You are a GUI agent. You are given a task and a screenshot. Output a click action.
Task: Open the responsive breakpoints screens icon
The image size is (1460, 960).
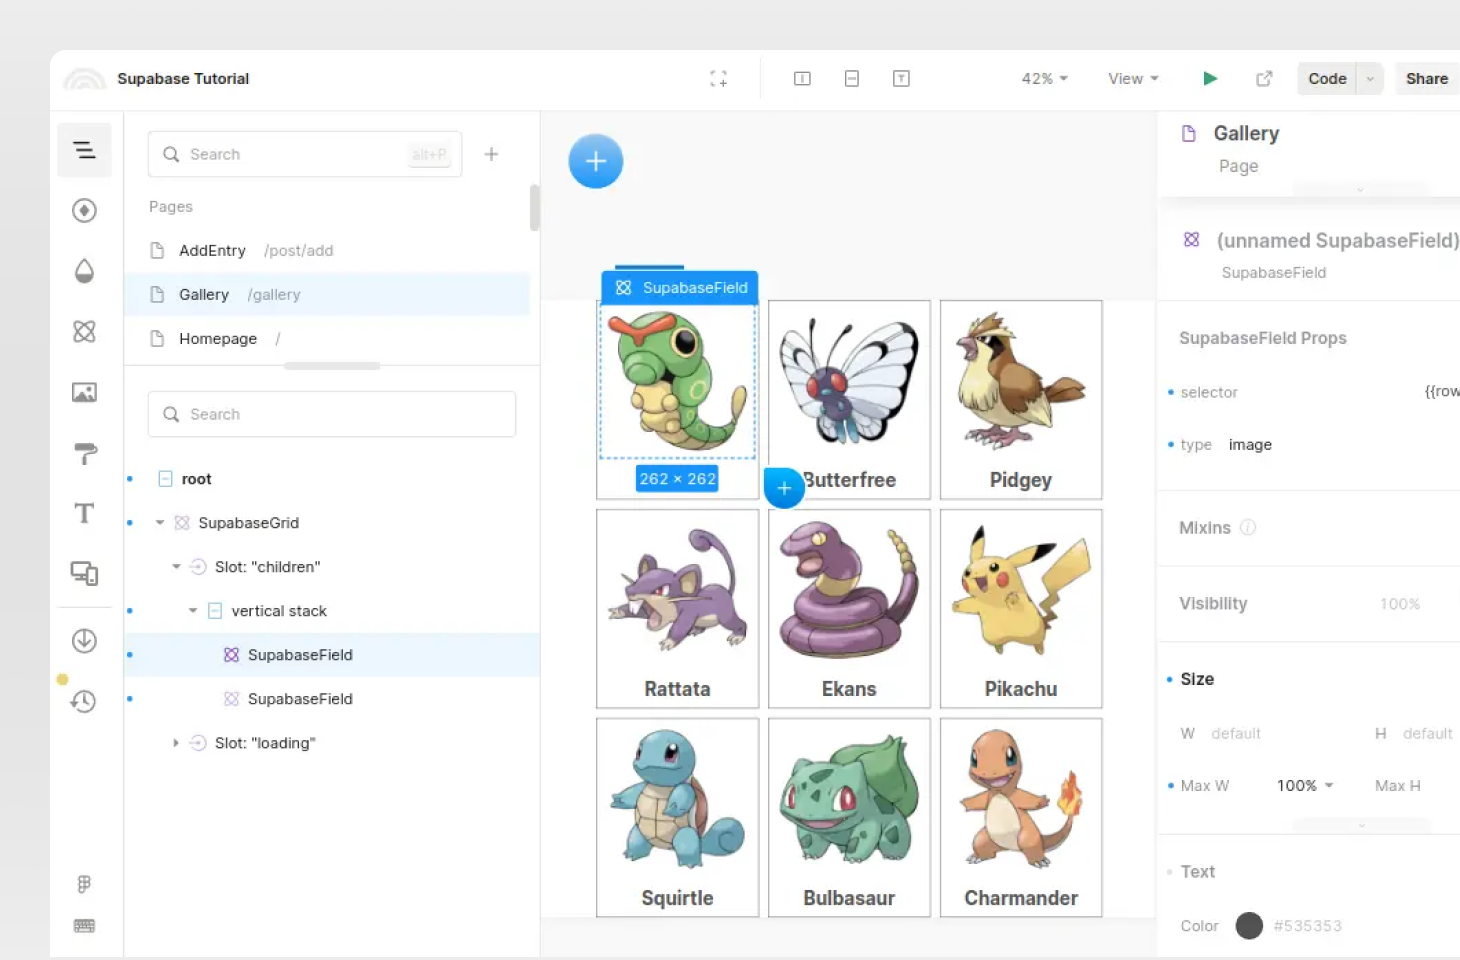tap(84, 573)
